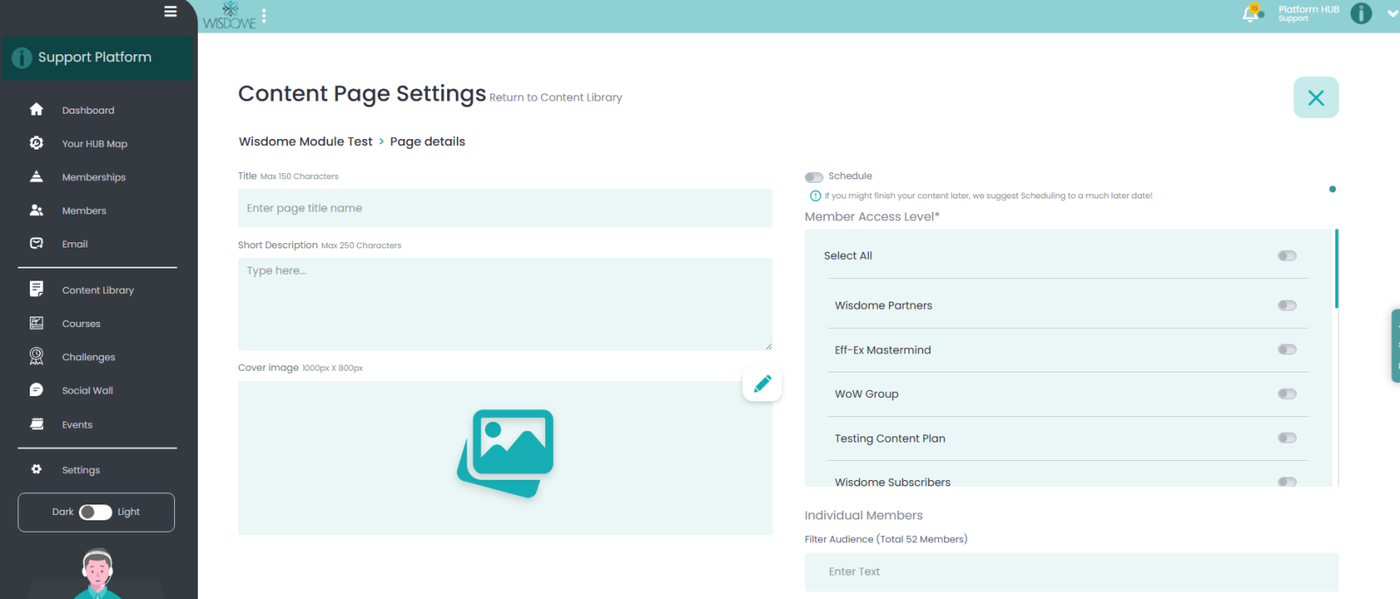Open the Members page
This screenshot has width=1400, height=599.
(x=84, y=211)
